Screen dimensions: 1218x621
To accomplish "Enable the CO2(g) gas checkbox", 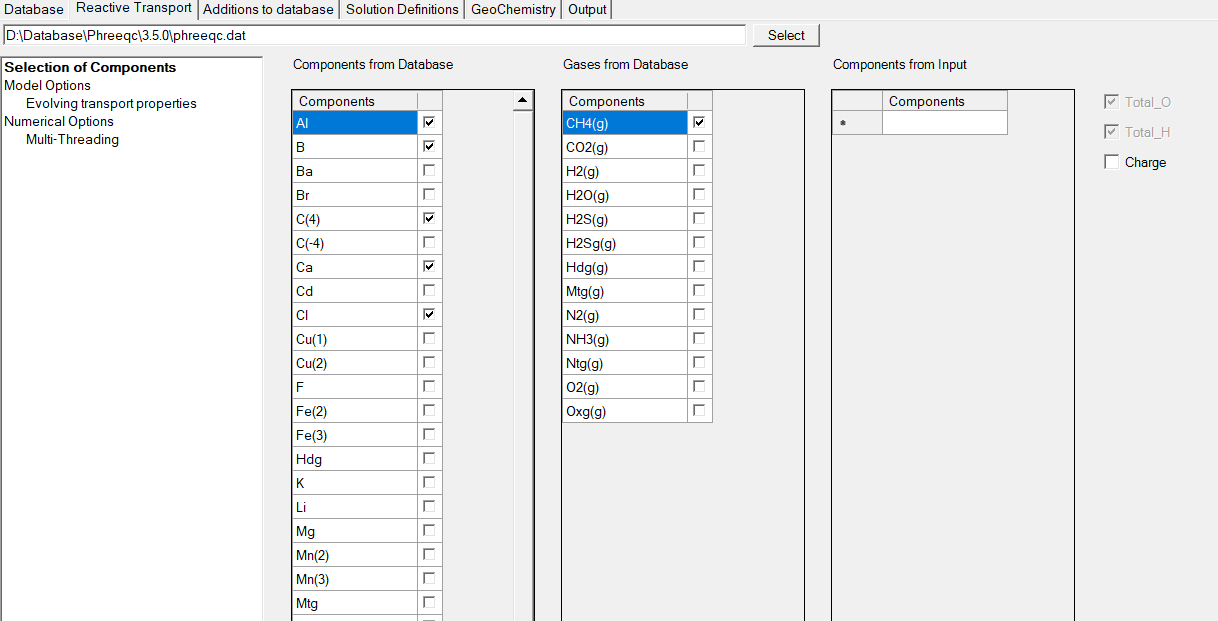I will 699,146.
